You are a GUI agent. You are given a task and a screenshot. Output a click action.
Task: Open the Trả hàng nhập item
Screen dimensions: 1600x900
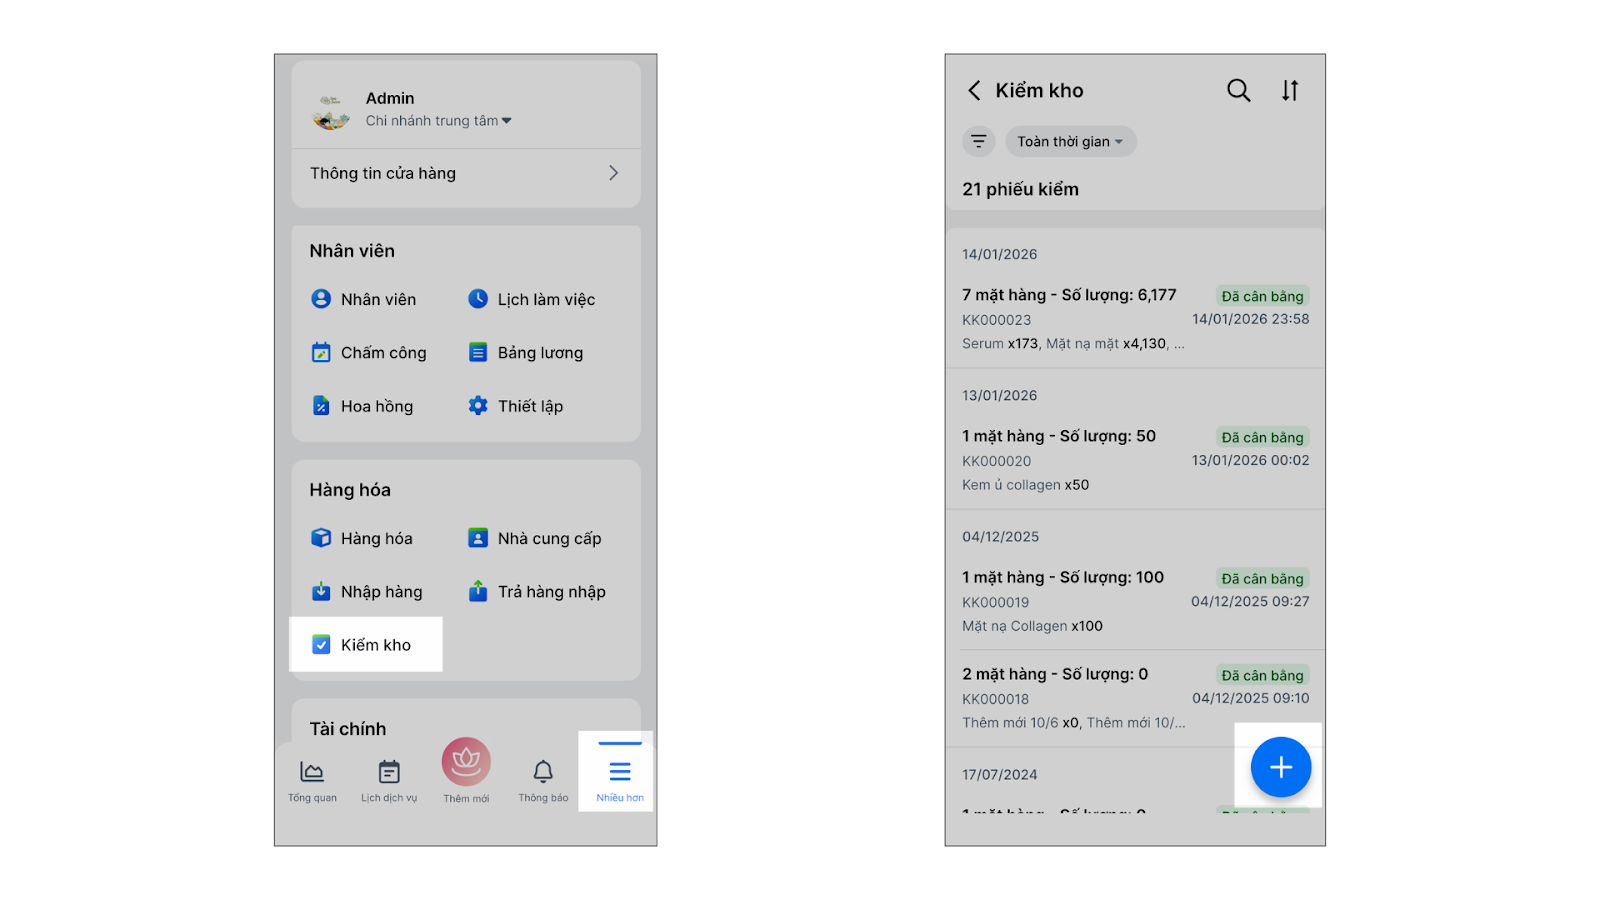(537, 592)
